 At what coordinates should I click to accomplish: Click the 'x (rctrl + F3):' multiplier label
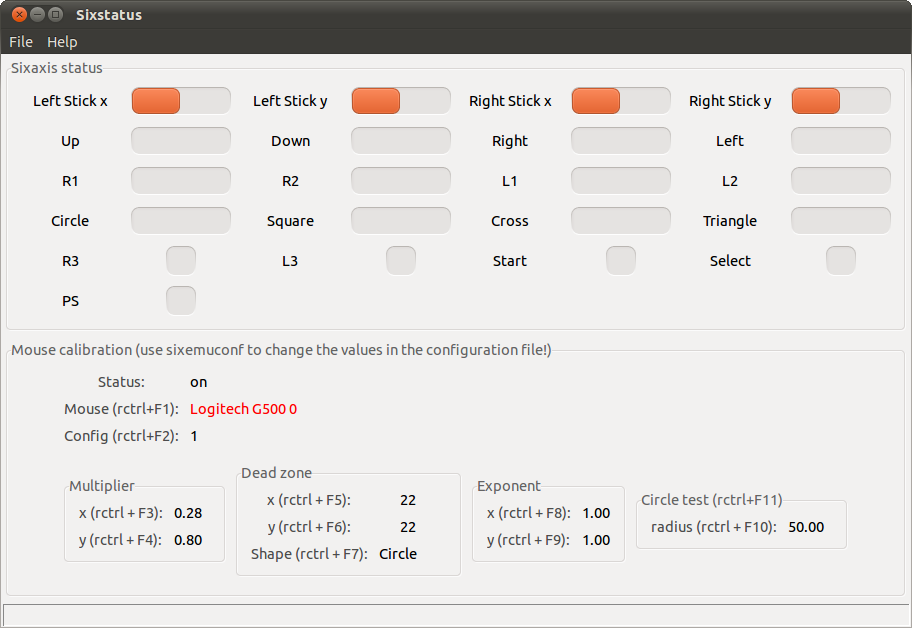[x=121, y=513]
